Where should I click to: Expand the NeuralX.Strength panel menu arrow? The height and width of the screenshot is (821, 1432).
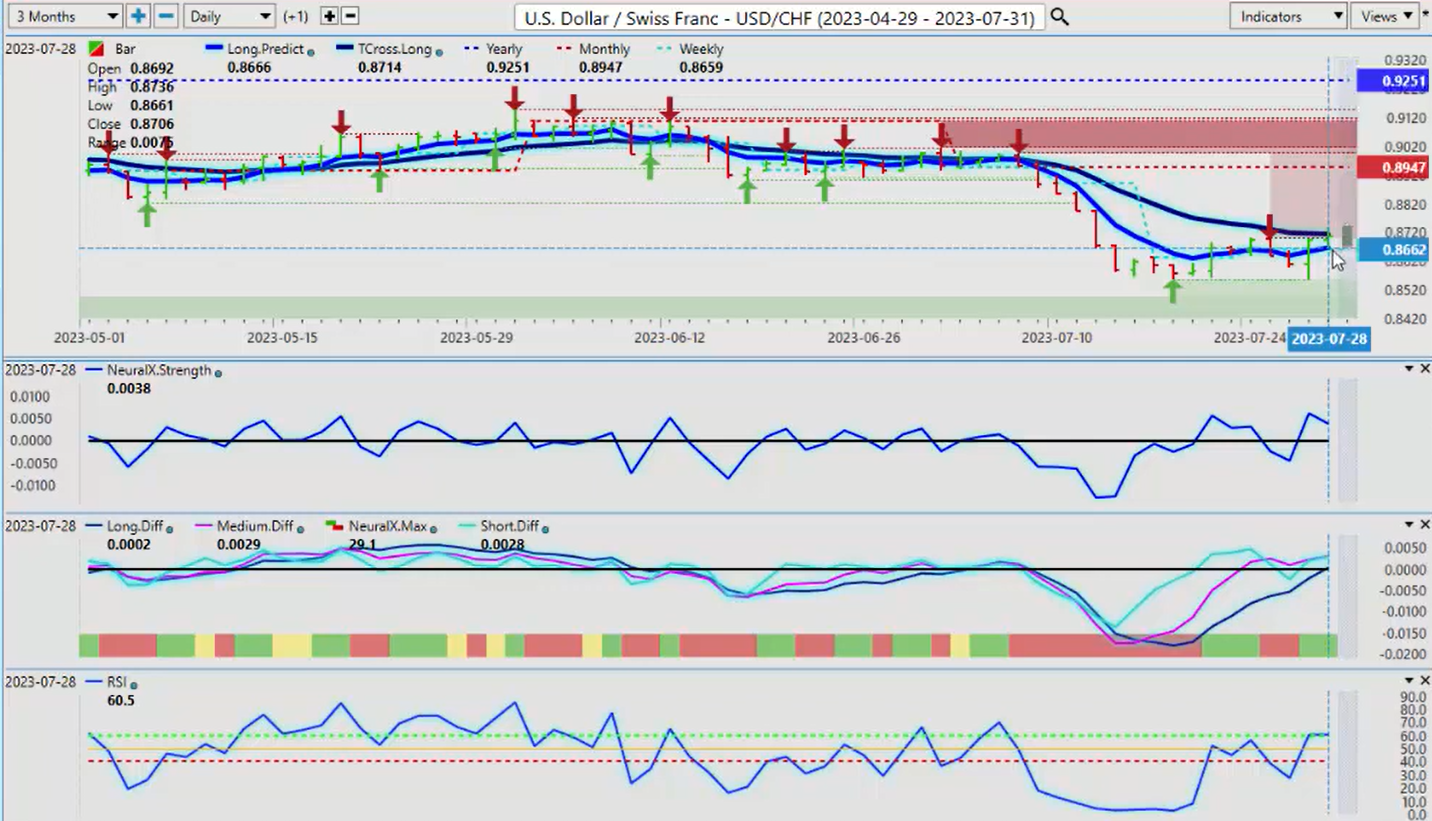pyautogui.click(x=1410, y=369)
